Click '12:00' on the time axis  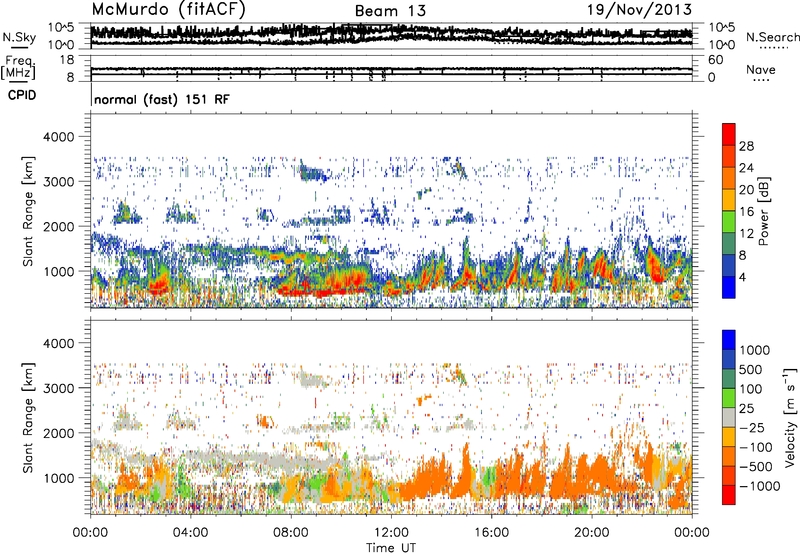[391, 533]
